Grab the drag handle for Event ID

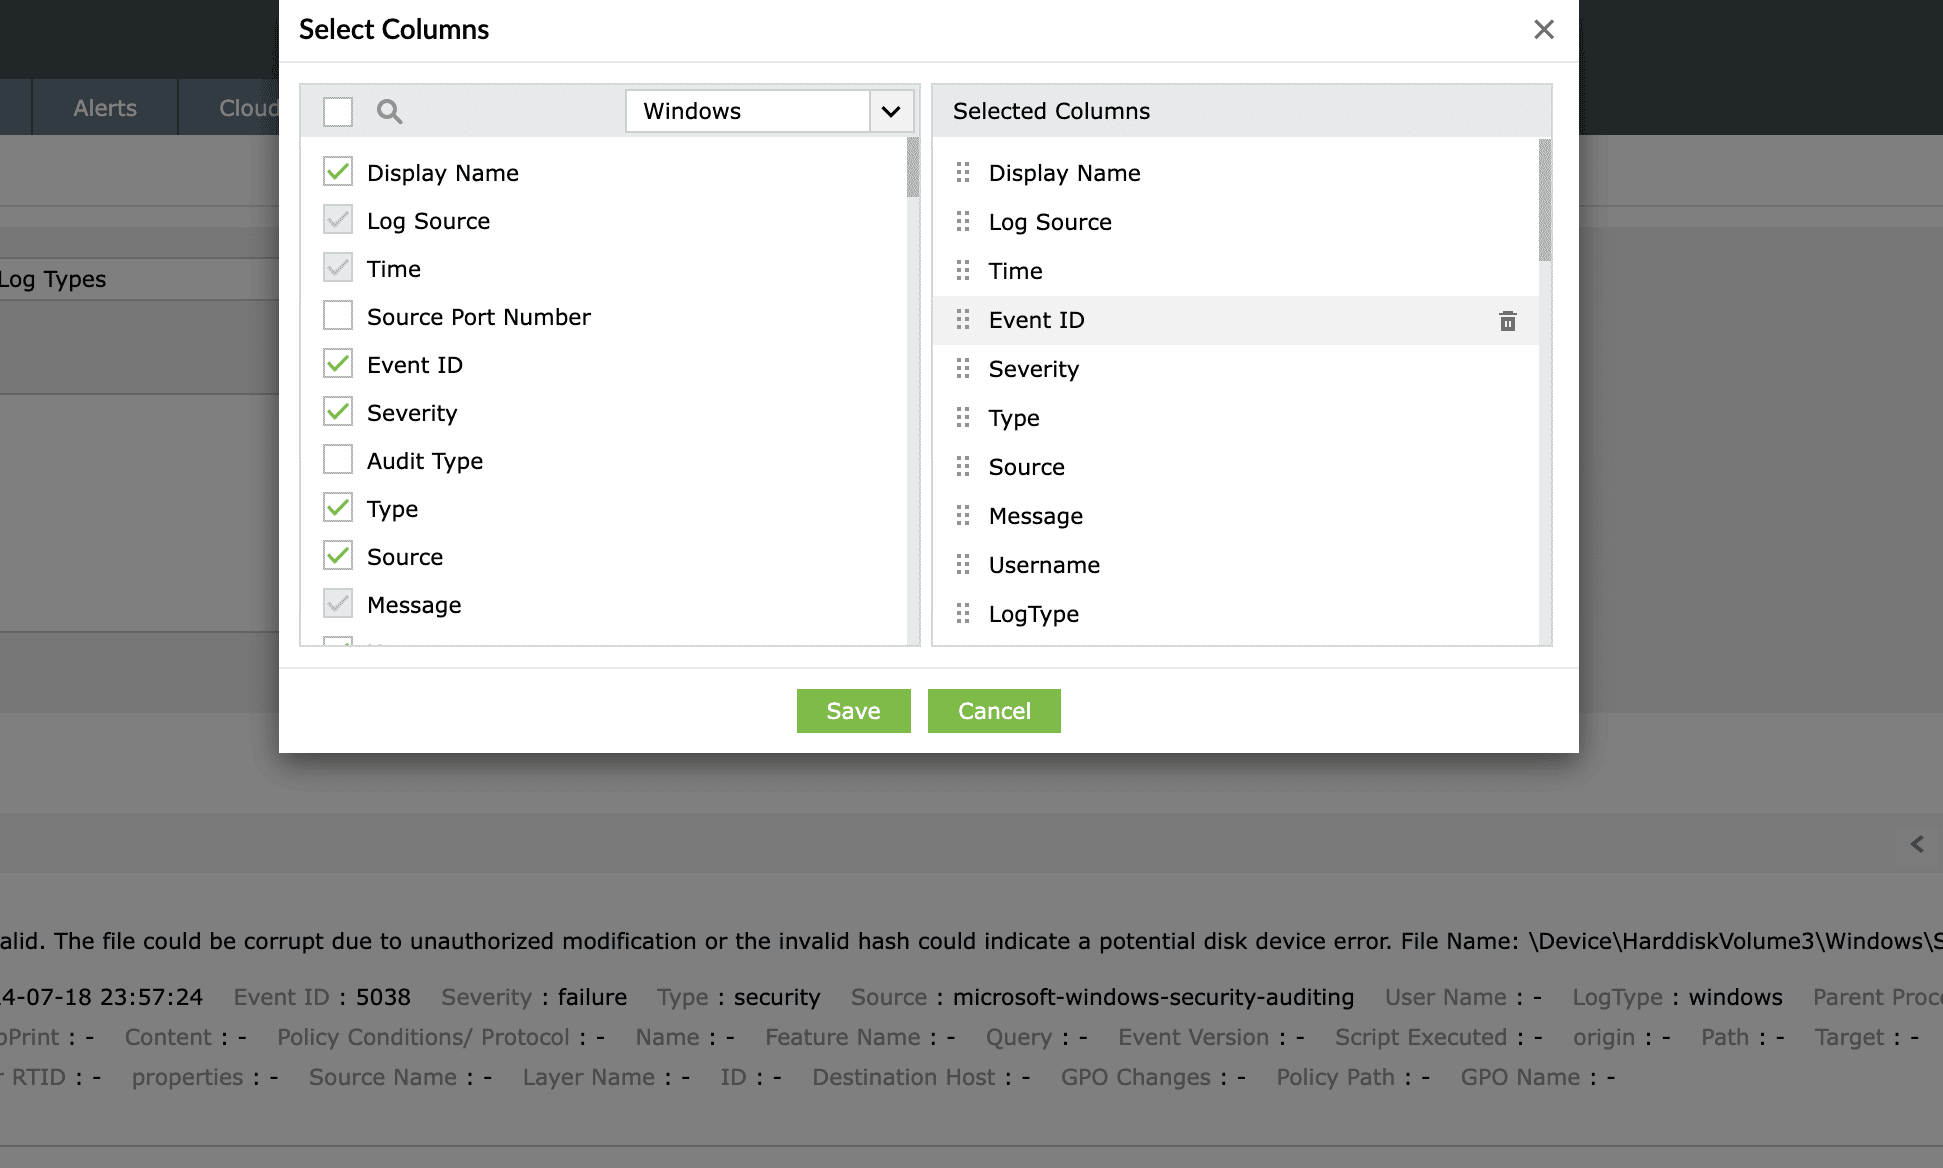(x=963, y=320)
